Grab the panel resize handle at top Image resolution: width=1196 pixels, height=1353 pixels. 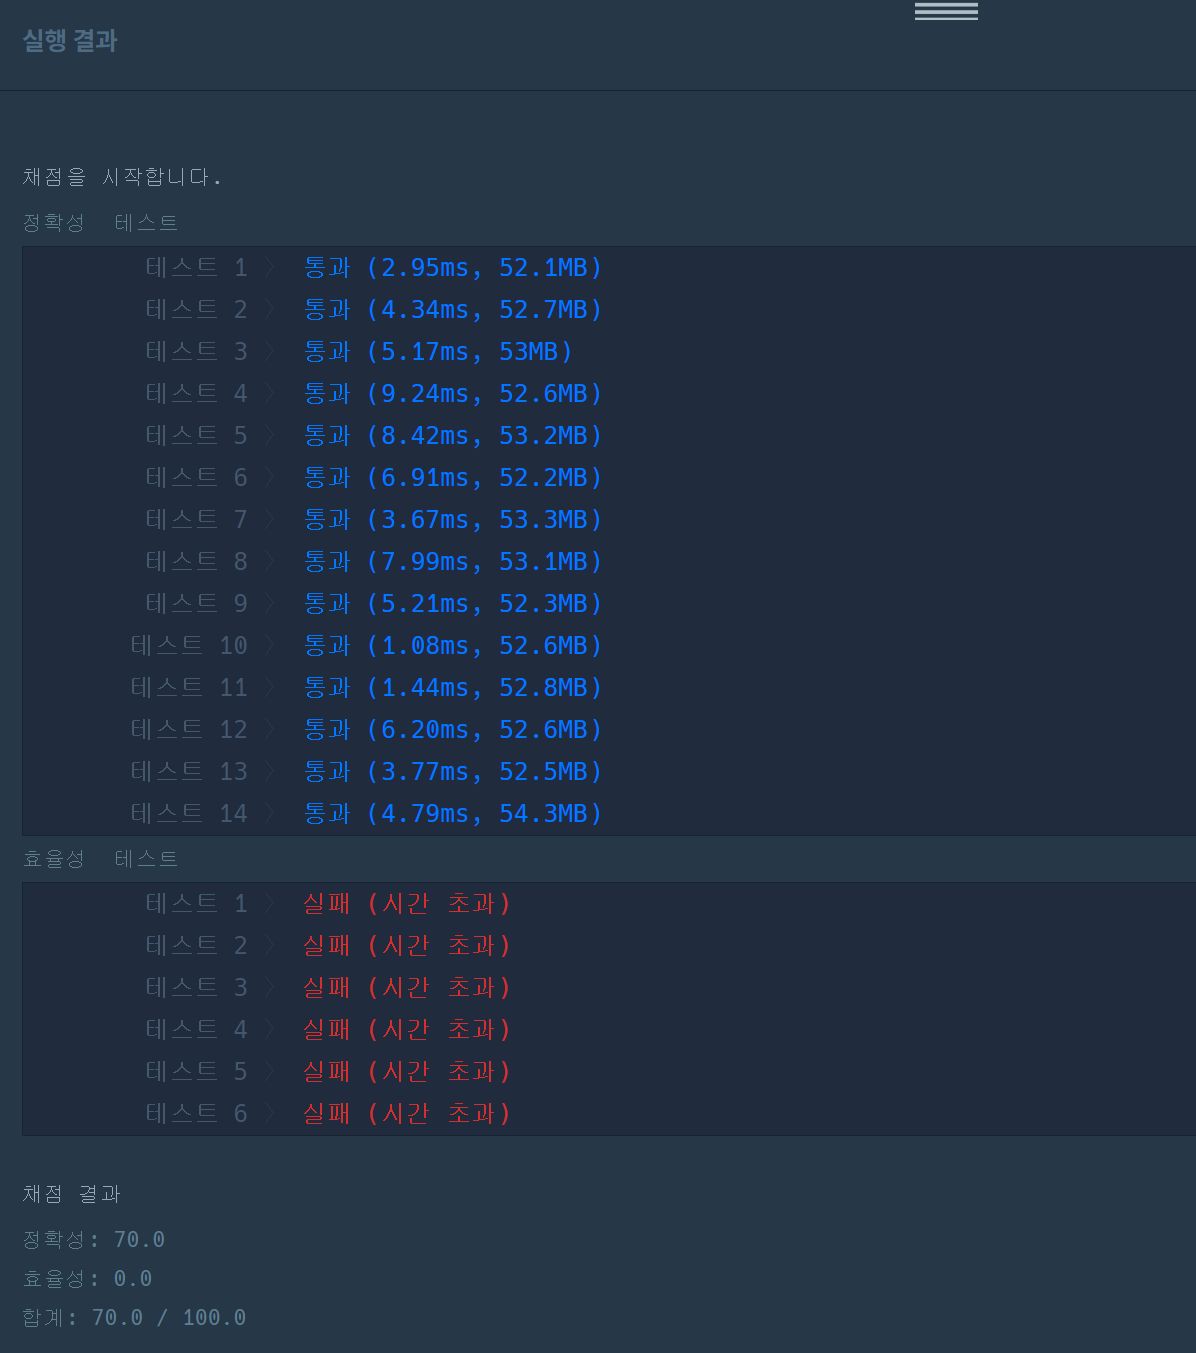(x=946, y=11)
